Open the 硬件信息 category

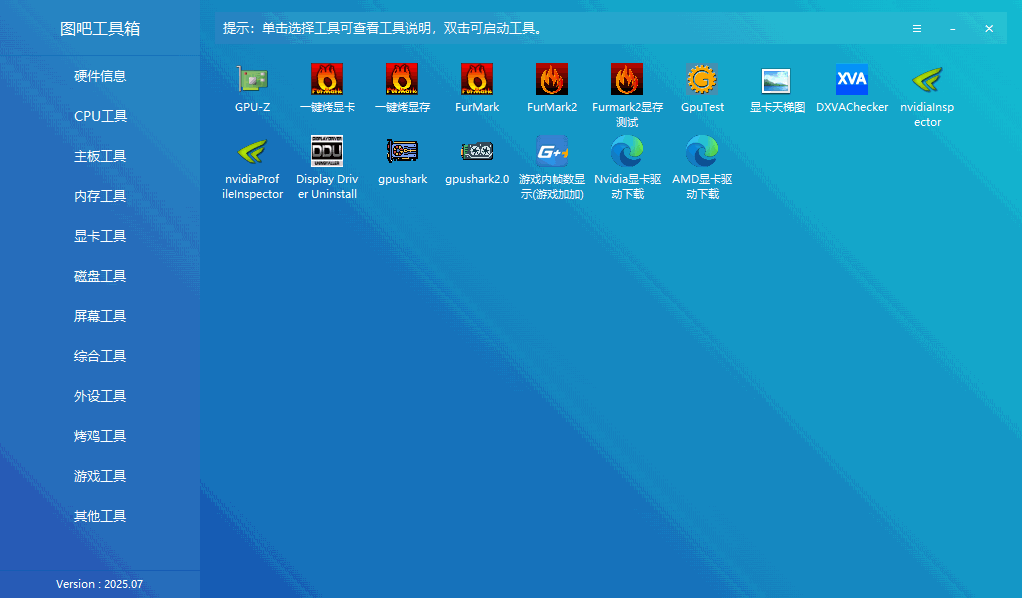click(100, 76)
